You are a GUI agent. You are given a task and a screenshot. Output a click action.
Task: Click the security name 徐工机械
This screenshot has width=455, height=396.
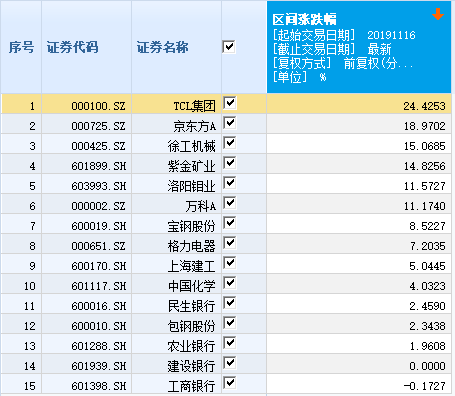(192, 146)
